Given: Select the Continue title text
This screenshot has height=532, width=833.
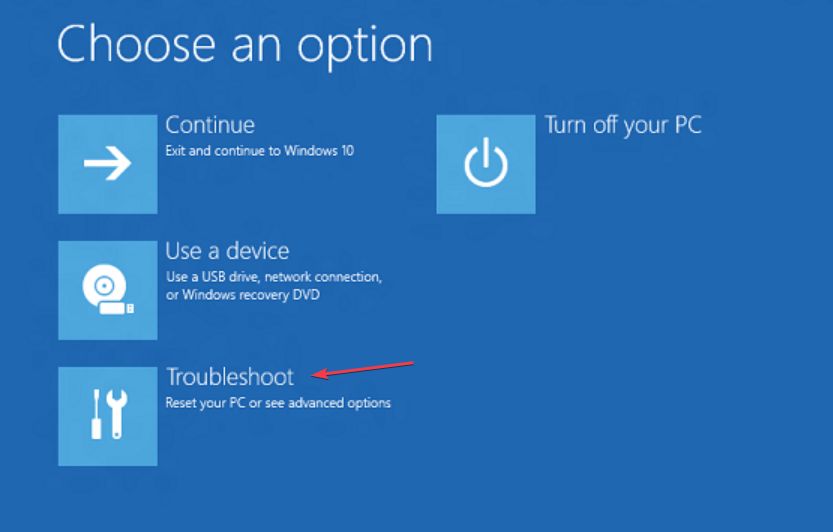Looking at the screenshot, I should 210,125.
